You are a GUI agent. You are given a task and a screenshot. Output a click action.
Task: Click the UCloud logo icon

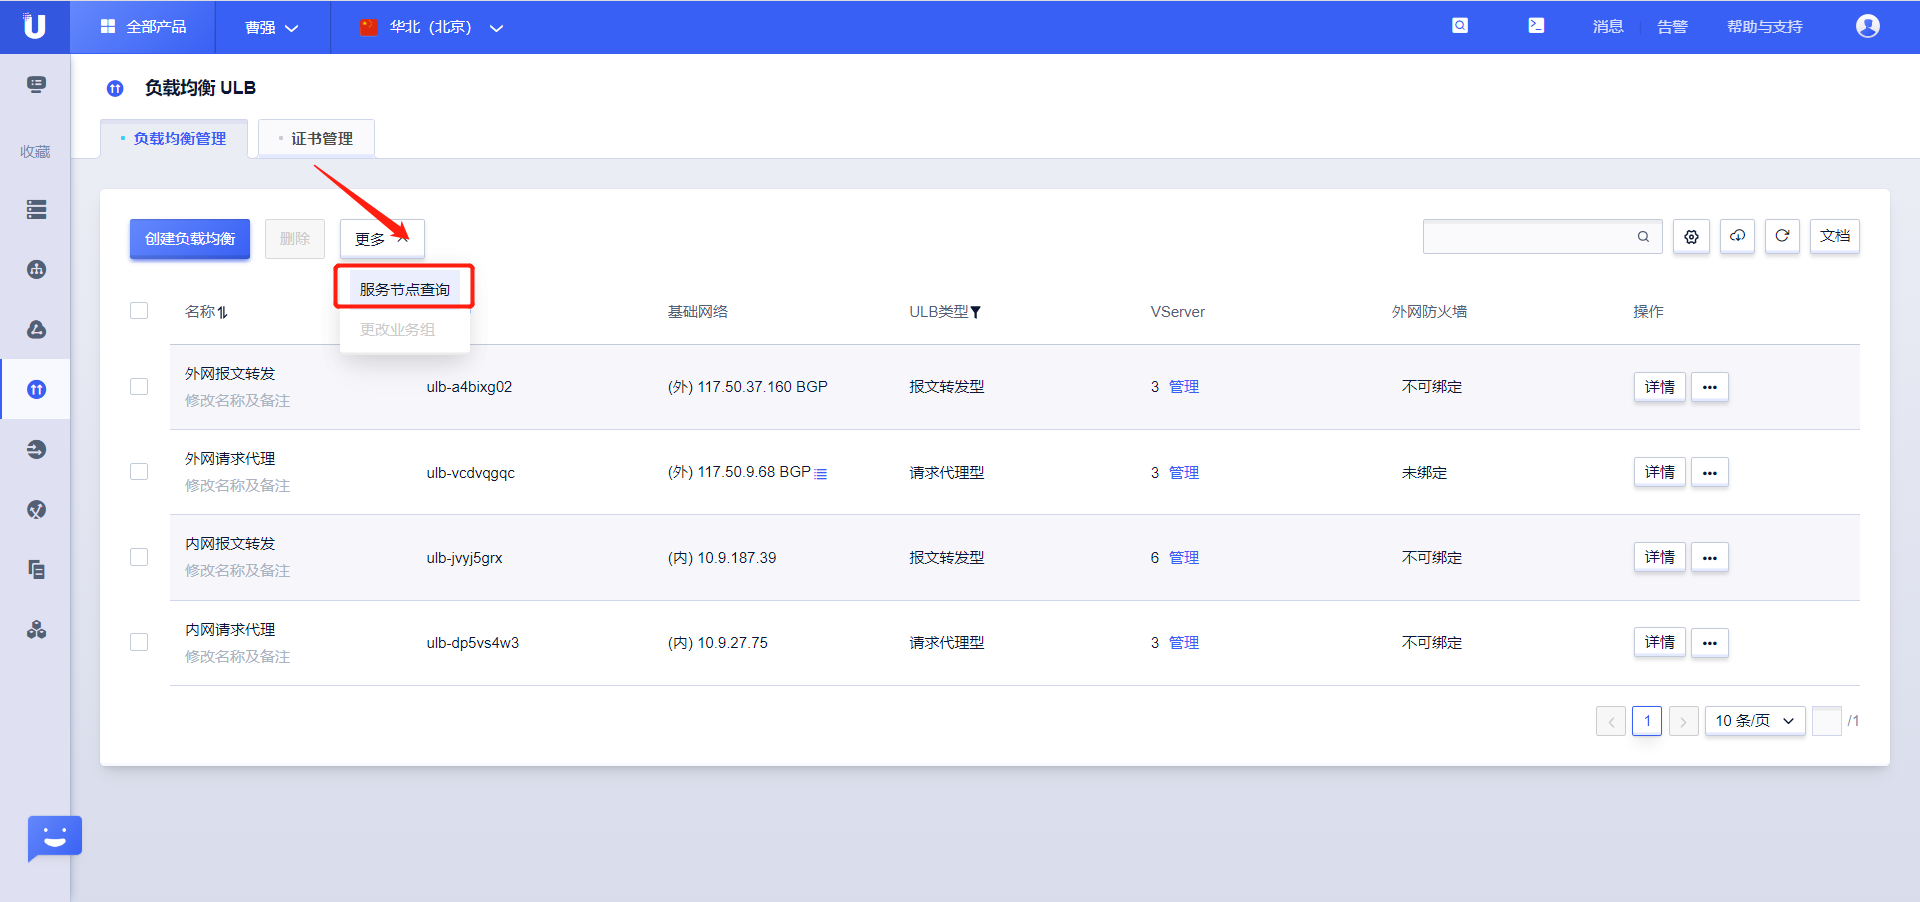pyautogui.click(x=35, y=26)
